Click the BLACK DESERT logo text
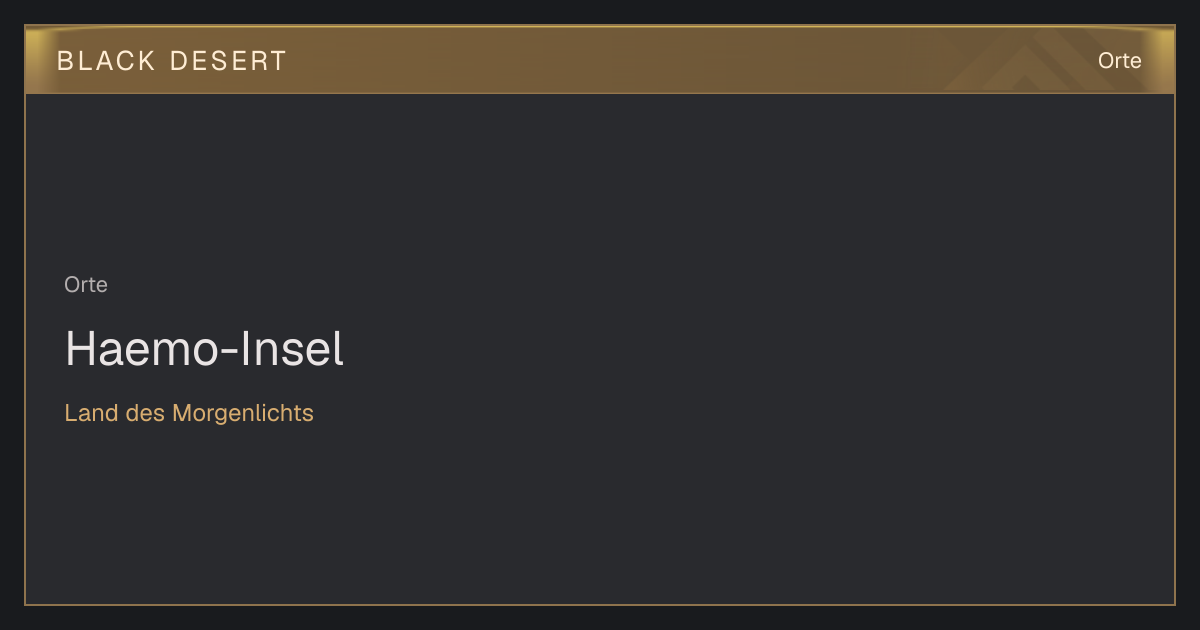The image size is (1200, 630). coord(172,61)
